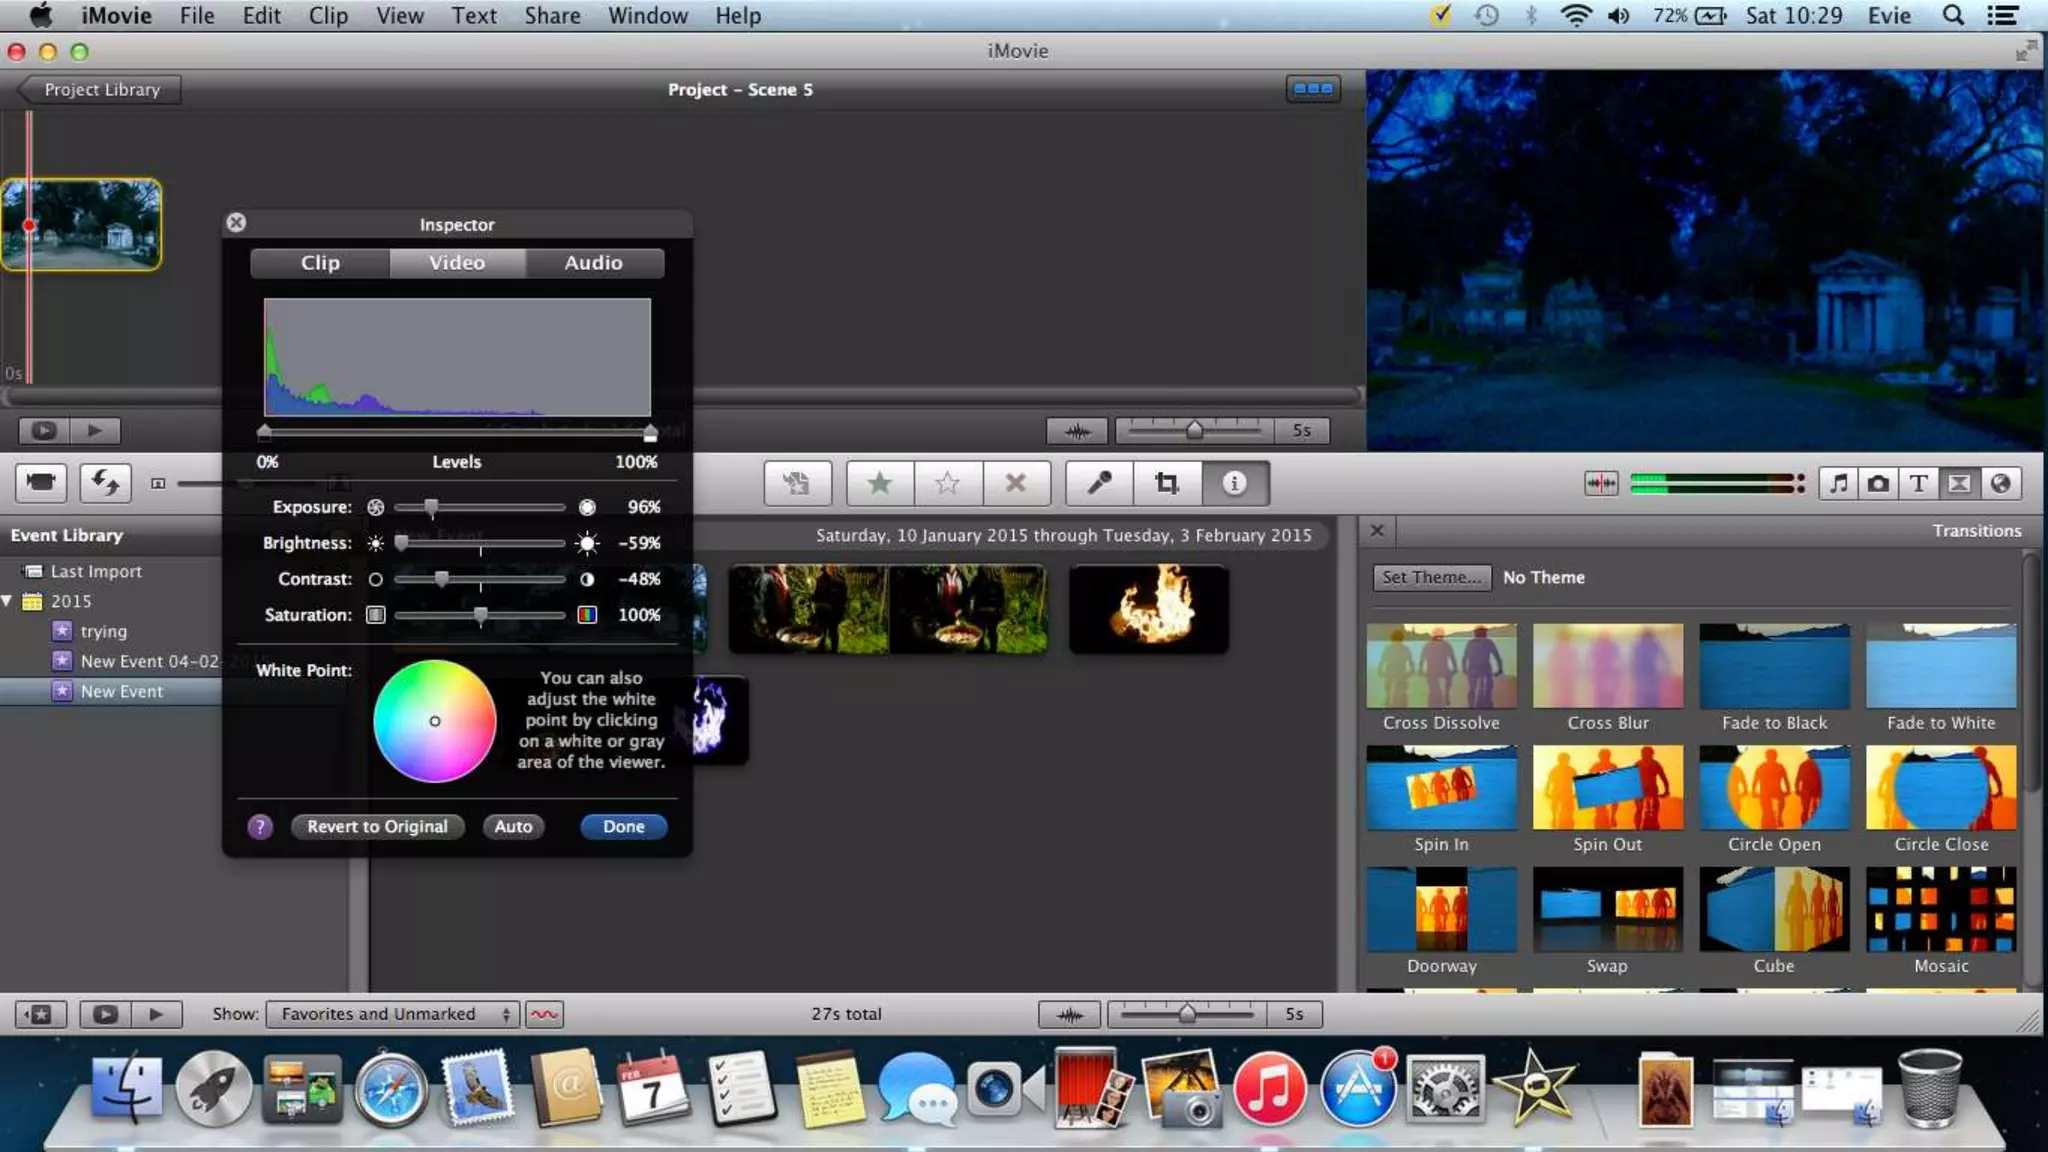The image size is (2048, 1152).
Task: Open the music and sound effects browser
Action: pyautogui.click(x=1838, y=483)
